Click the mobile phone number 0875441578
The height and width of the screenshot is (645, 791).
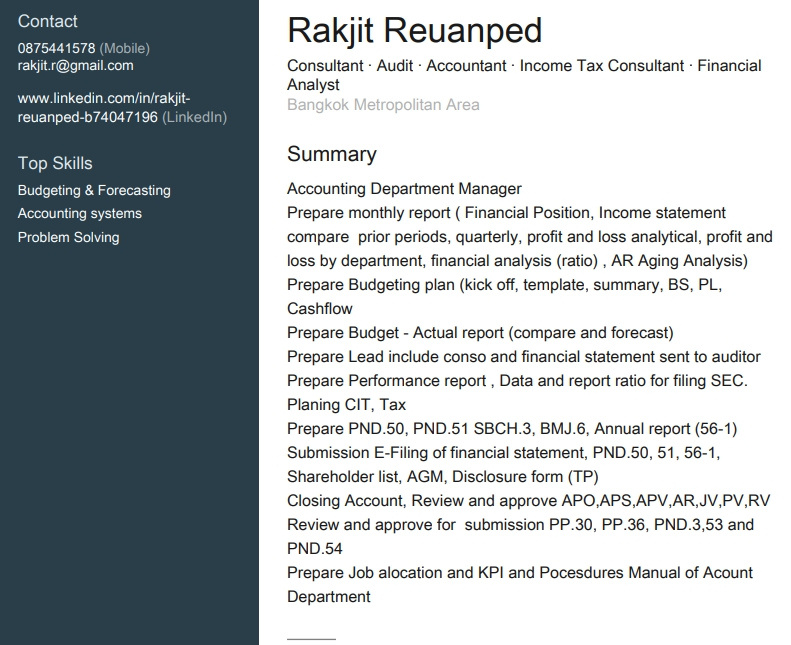pos(56,48)
